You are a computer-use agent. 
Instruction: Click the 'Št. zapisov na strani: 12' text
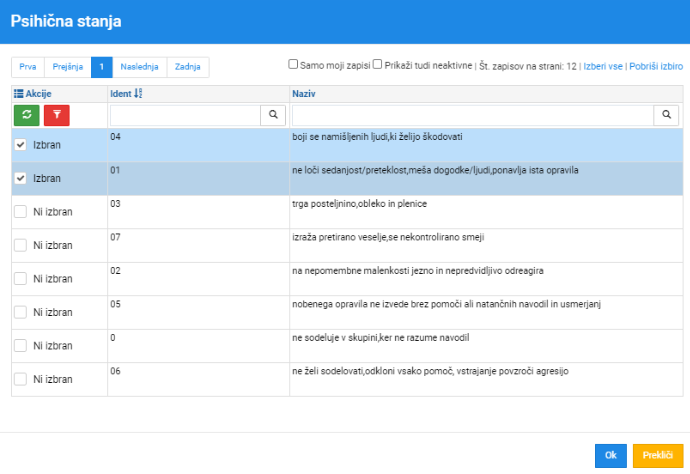(x=528, y=66)
